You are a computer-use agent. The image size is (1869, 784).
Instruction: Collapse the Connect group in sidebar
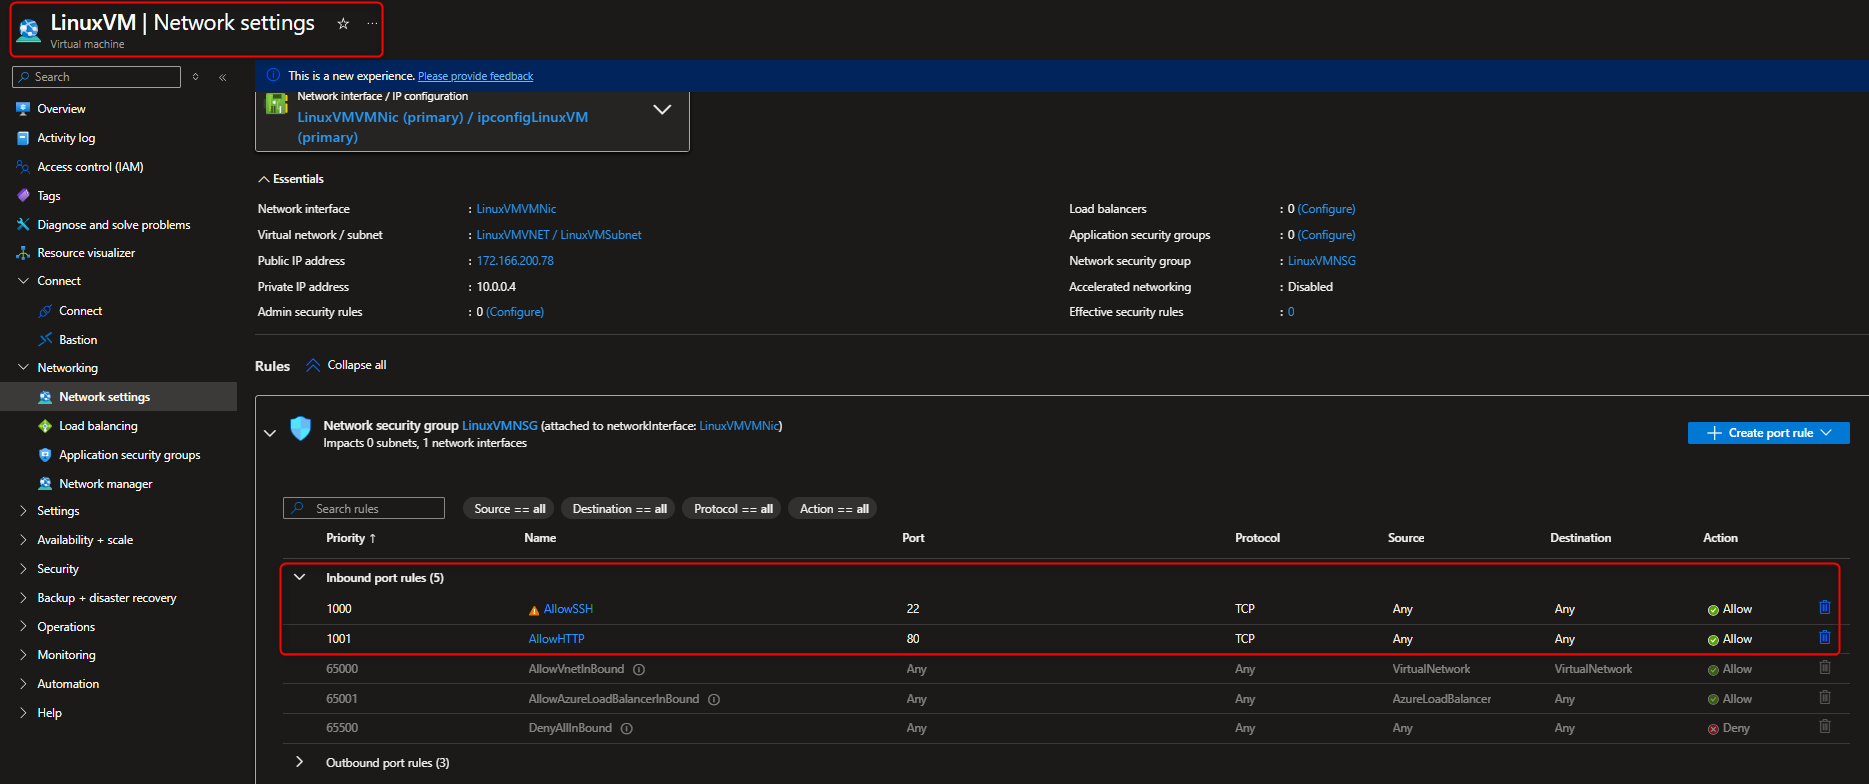pos(23,281)
